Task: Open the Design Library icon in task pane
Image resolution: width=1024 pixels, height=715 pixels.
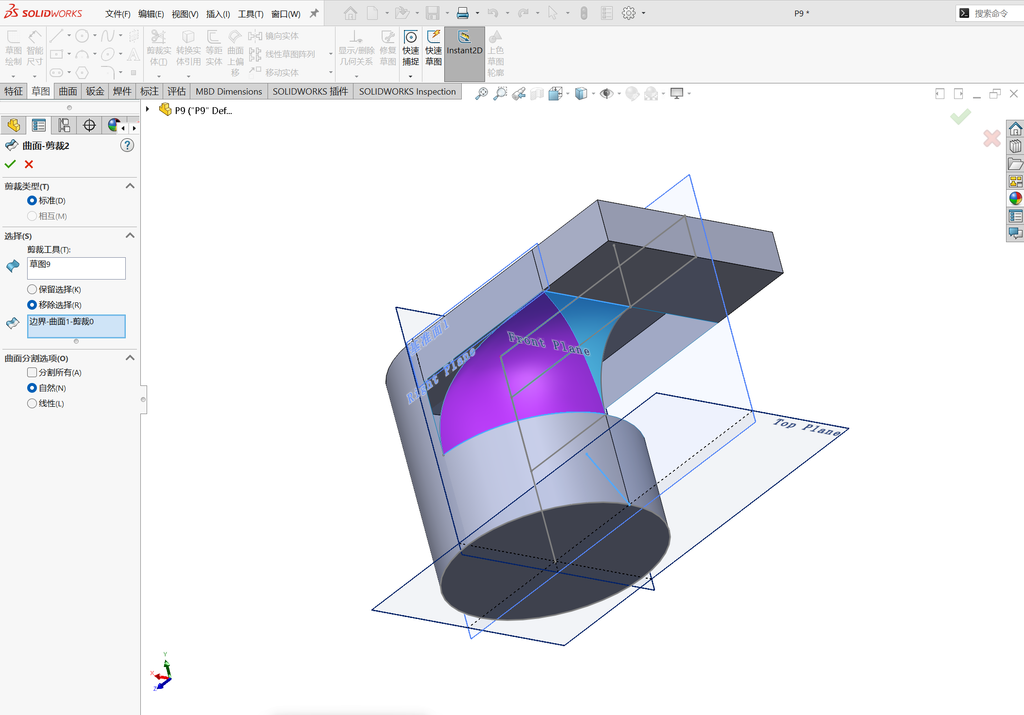Action: tap(1015, 146)
